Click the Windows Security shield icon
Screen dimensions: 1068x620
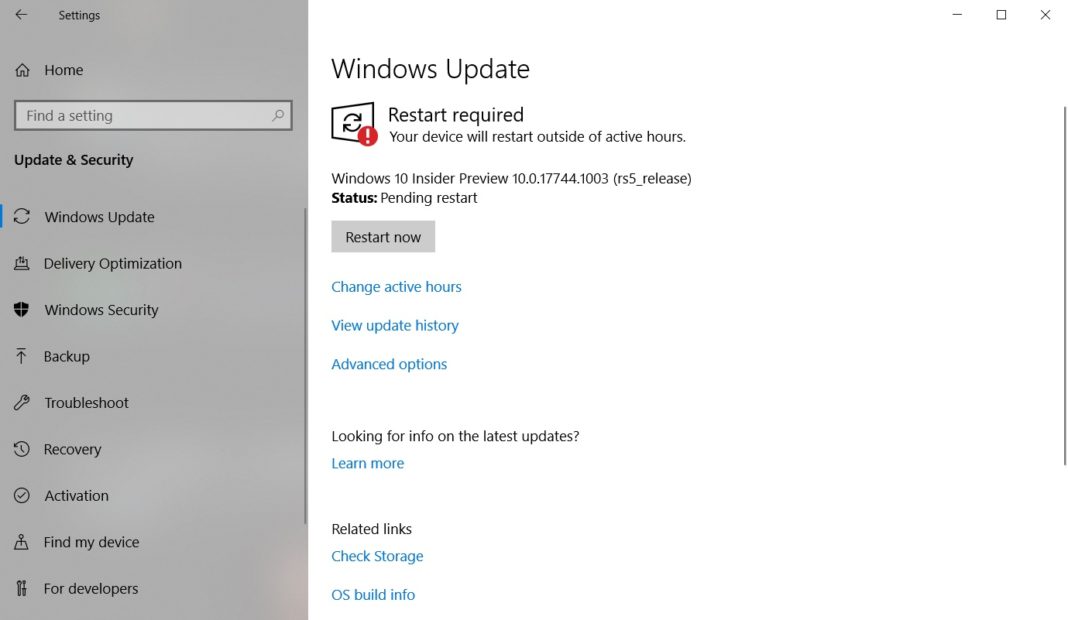pos(22,310)
